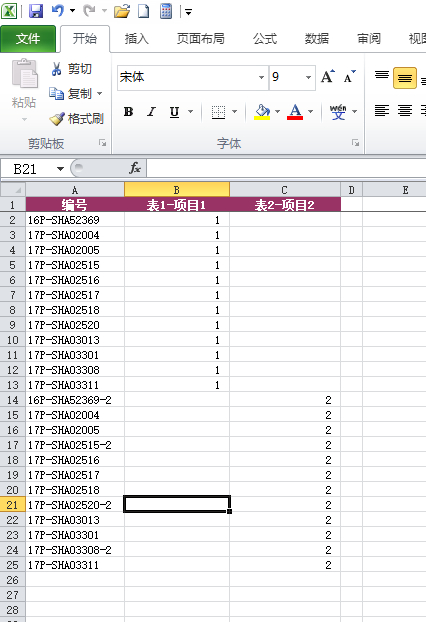Open the 公式 ribbon tab
426x622 pixels.
click(265, 39)
